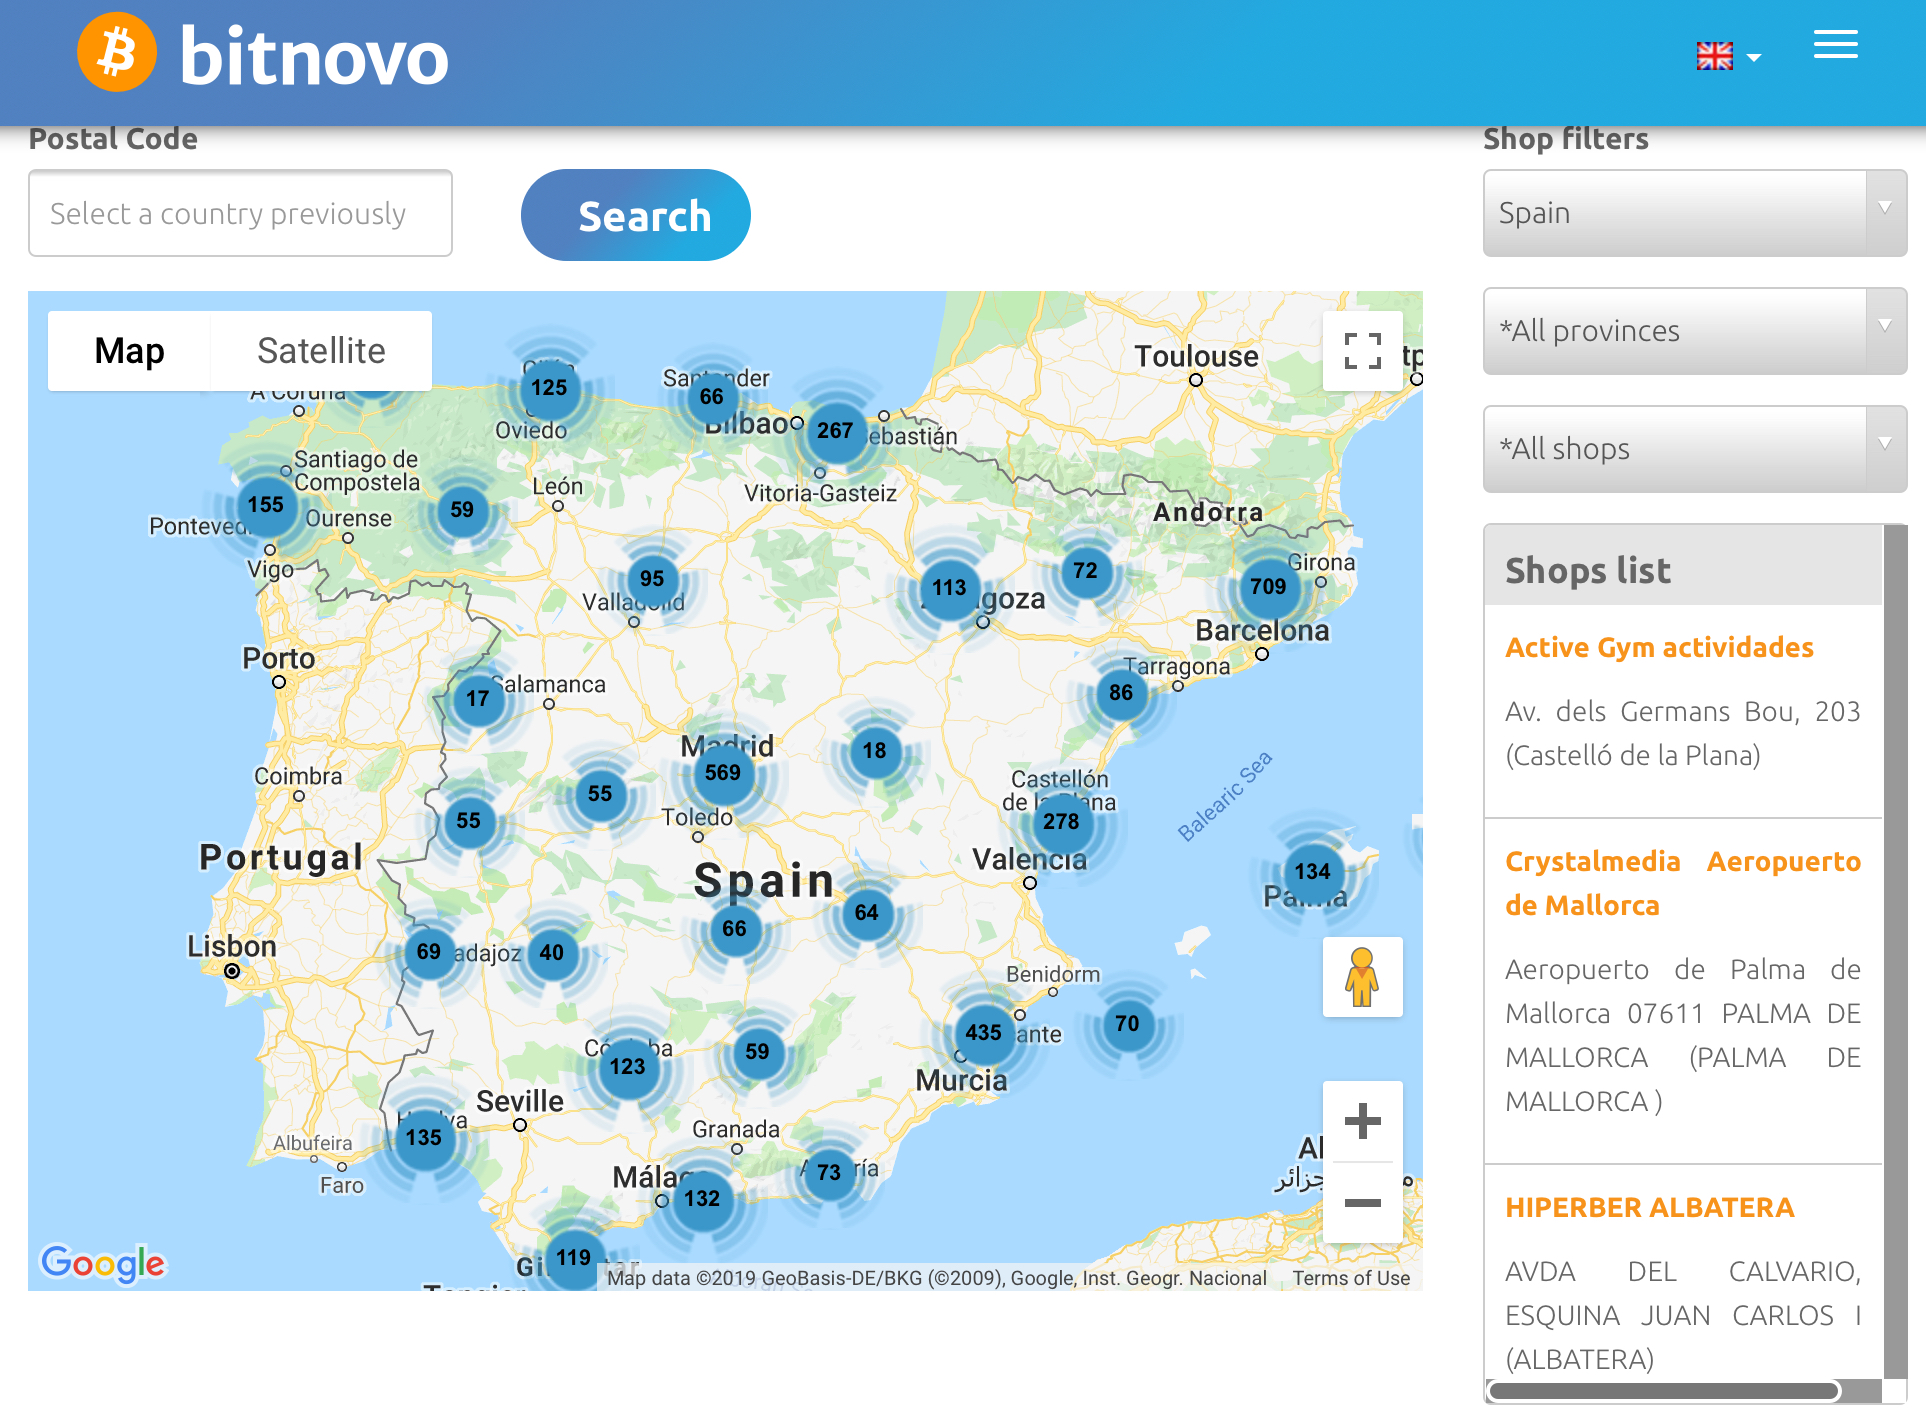Open the 70 cluster east of Alicante

[x=1127, y=1024]
